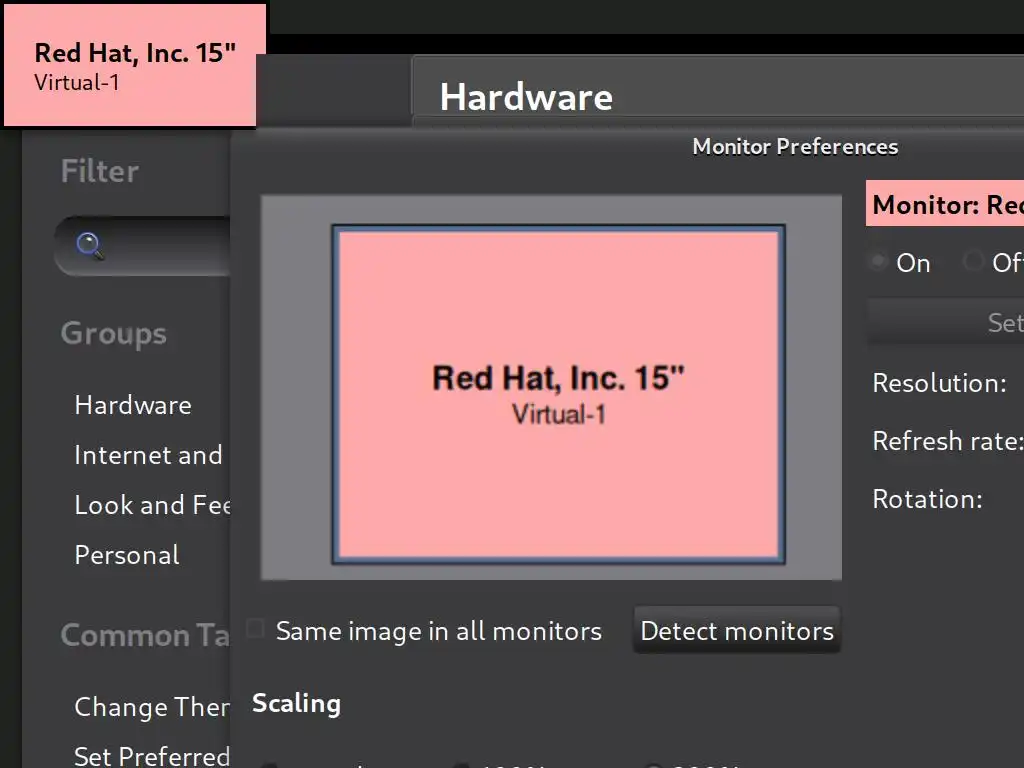Click the Groups heading in the sidebar
Image resolution: width=1024 pixels, height=768 pixels.
pos(114,333)
